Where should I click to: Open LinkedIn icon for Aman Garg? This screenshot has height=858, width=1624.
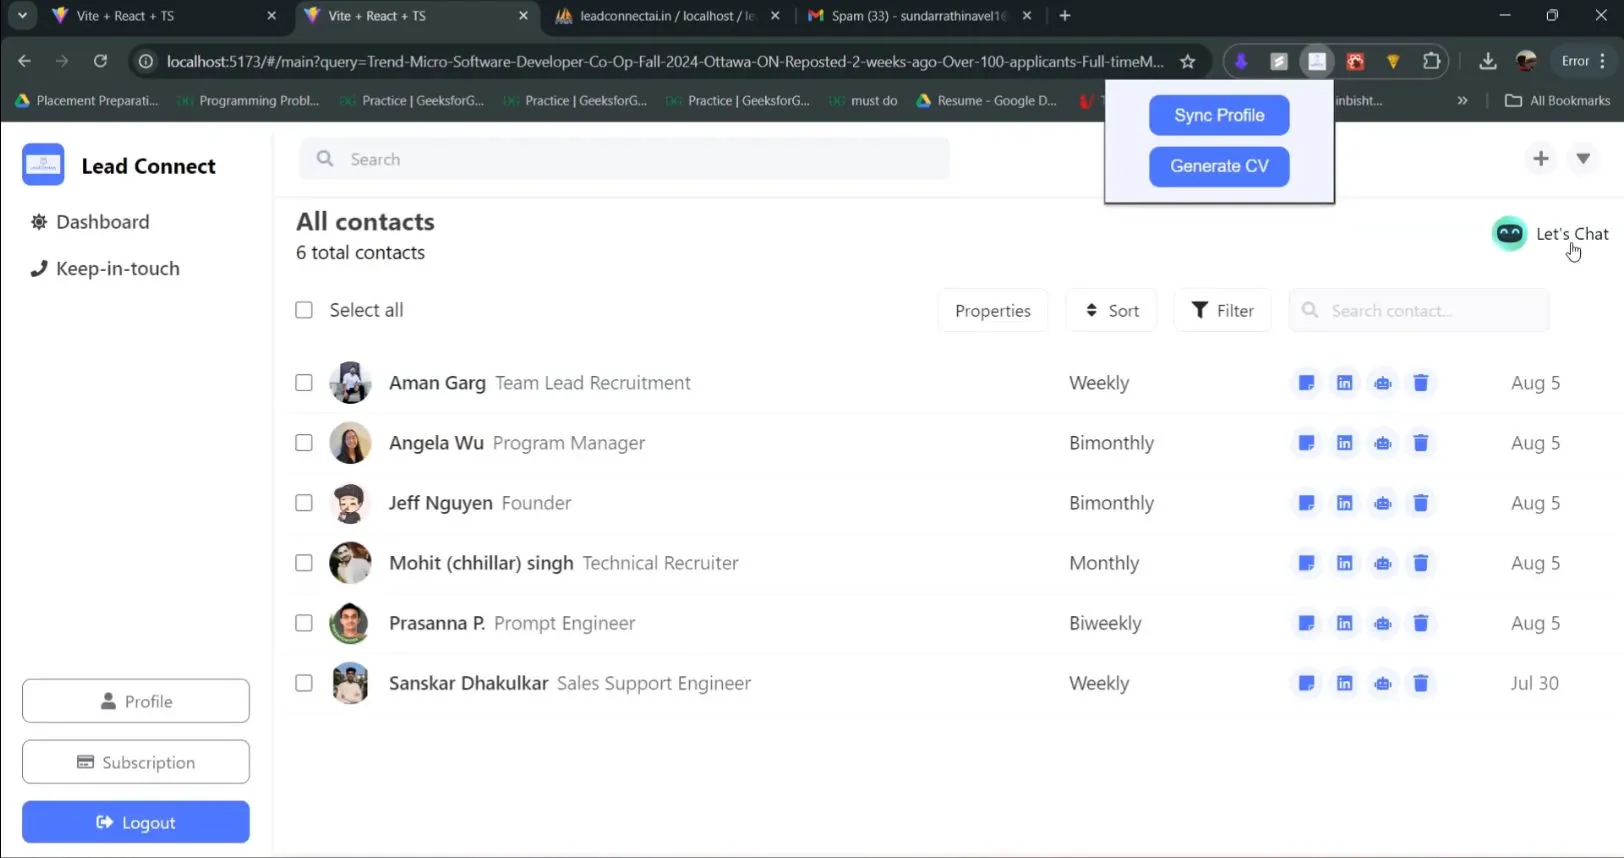(1344, 383)
